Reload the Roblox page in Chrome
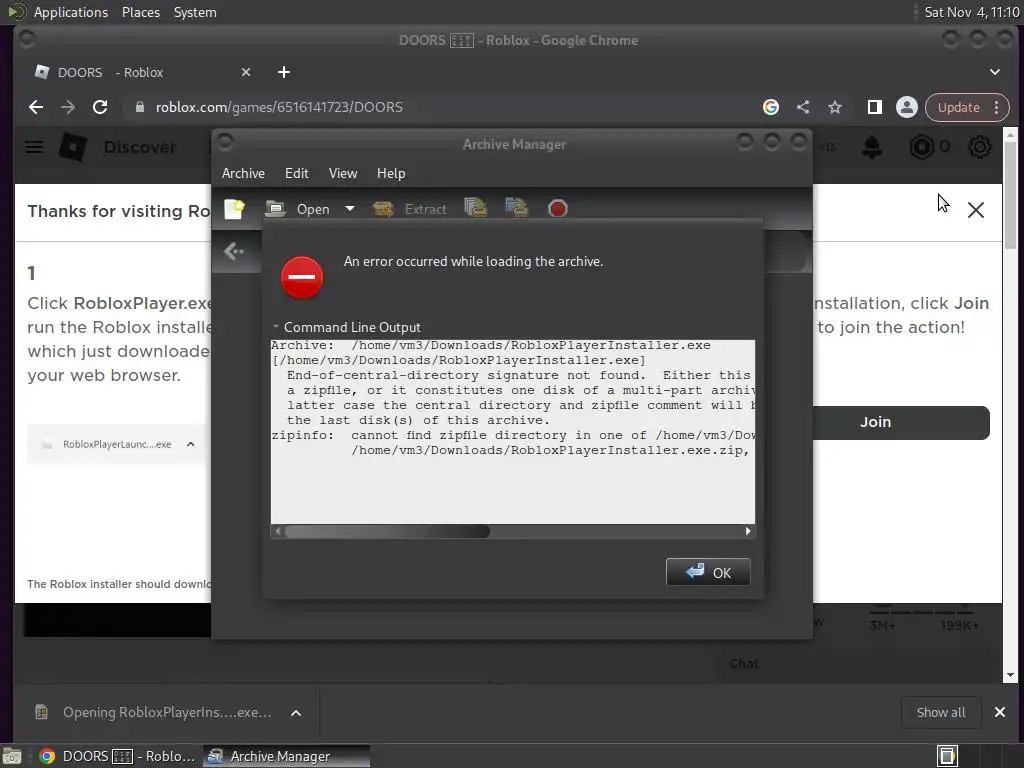The image size is (1024, 768). [100, 107]
